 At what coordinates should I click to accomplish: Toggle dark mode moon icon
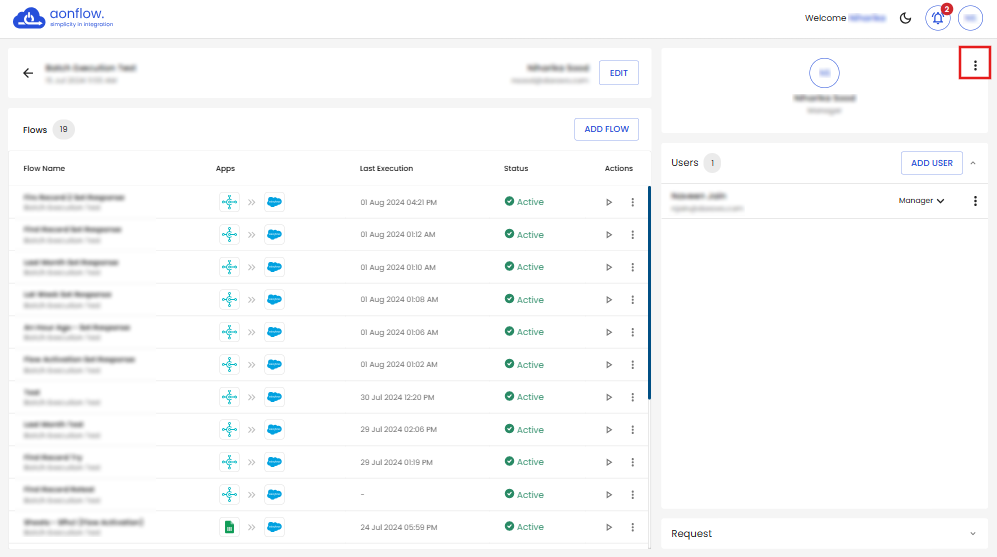[906, 18]
